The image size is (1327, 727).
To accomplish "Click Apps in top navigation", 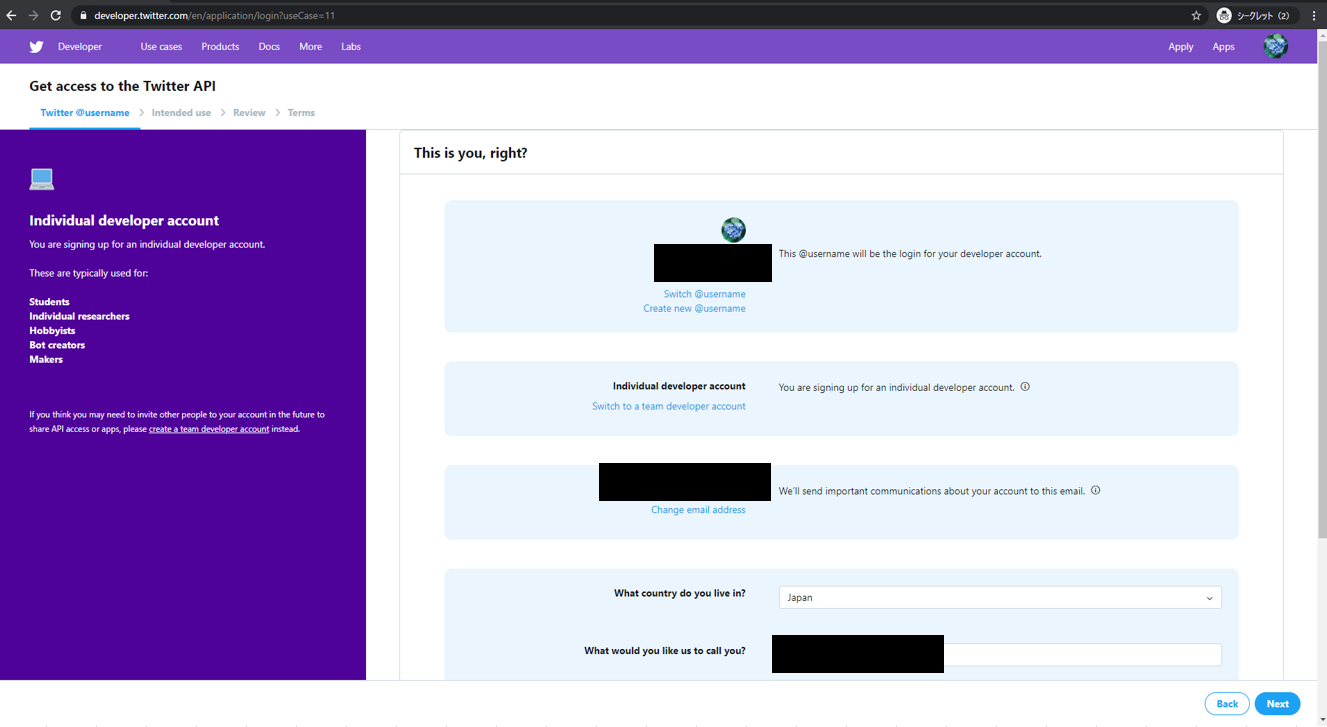I will (x=1223, y=47).
